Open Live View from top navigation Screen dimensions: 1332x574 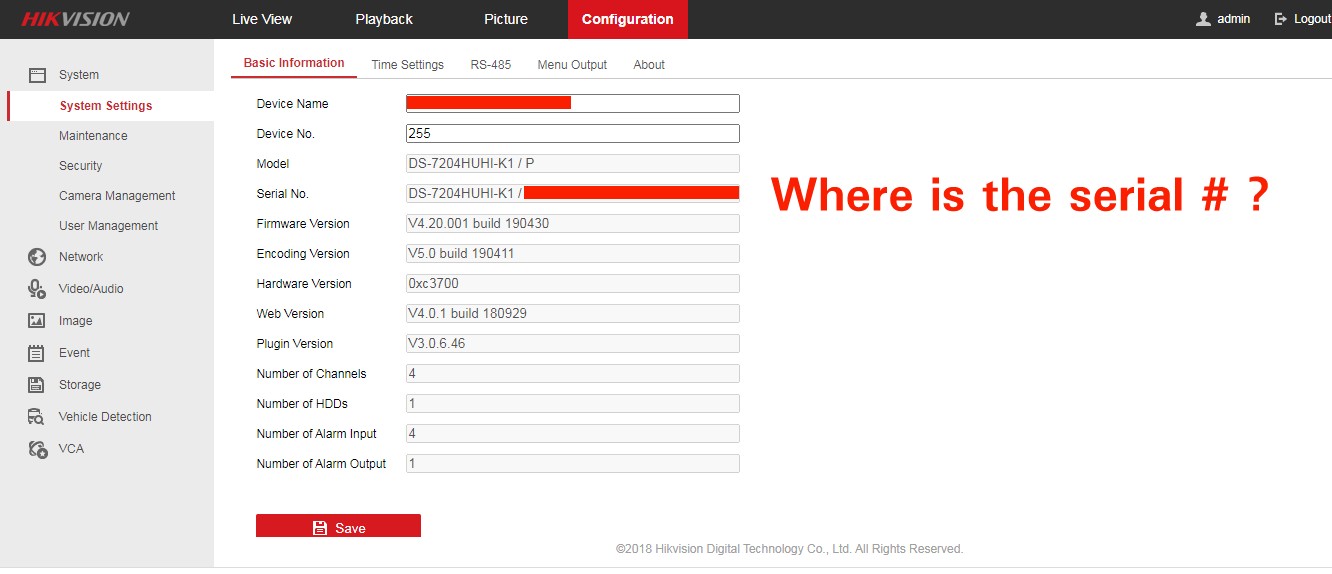[x=262, y=19]
